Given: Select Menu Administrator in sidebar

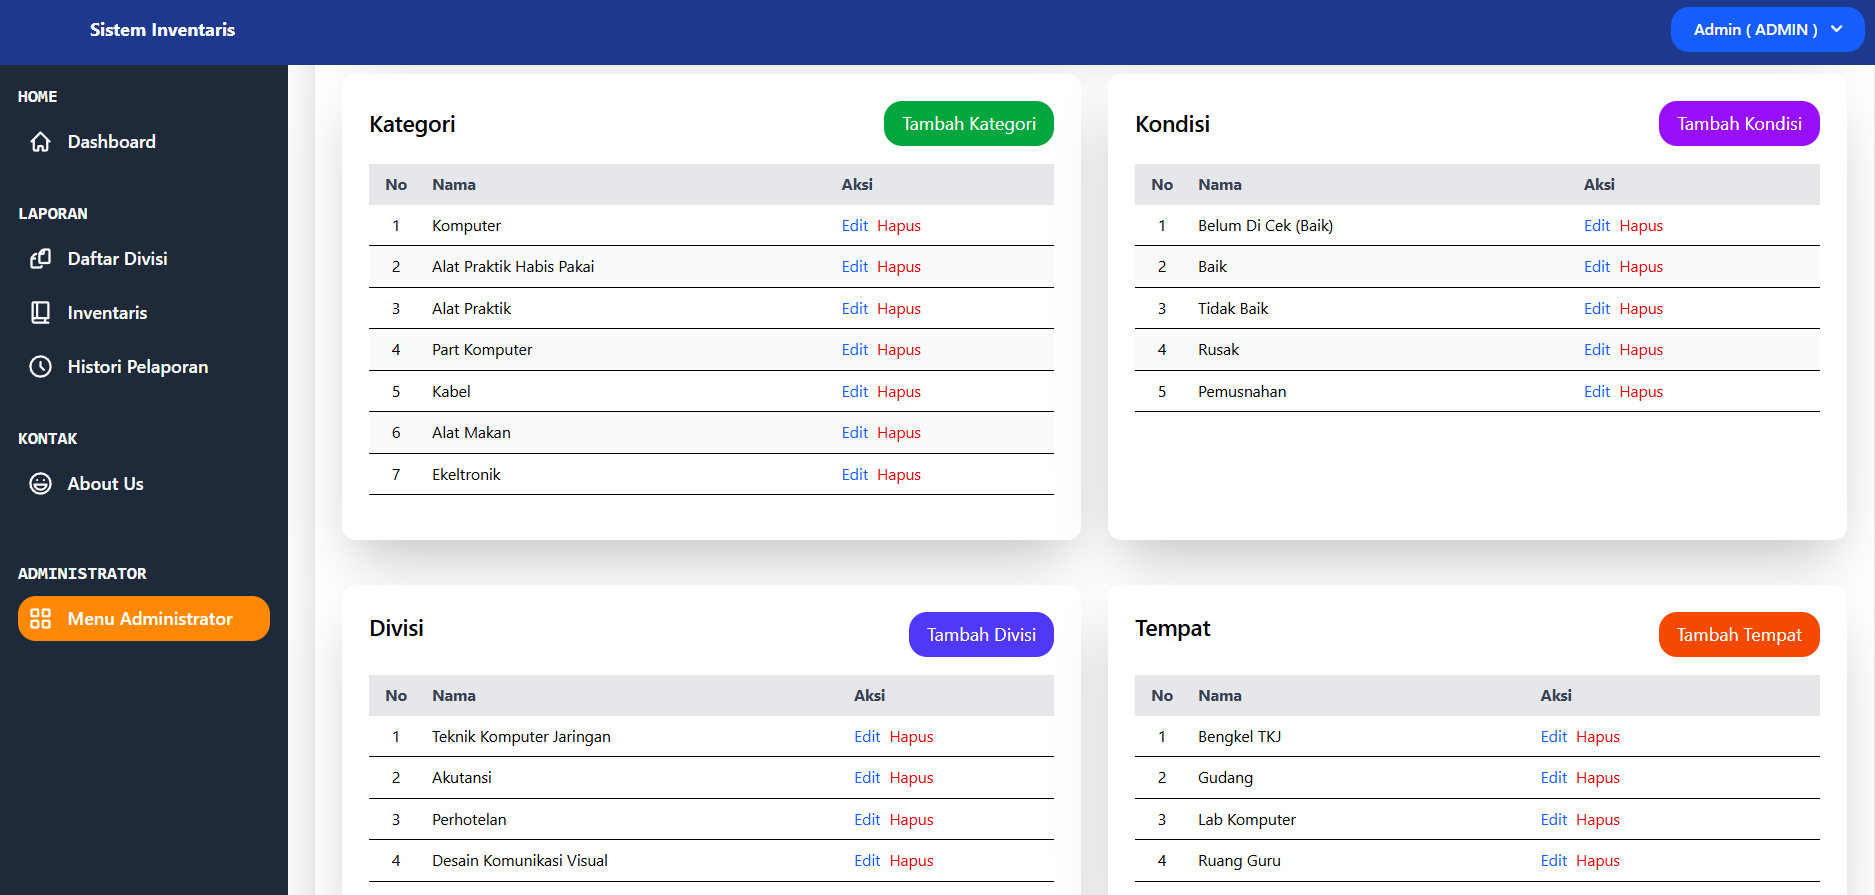Looking at the screenshot, I should (144, 619).
